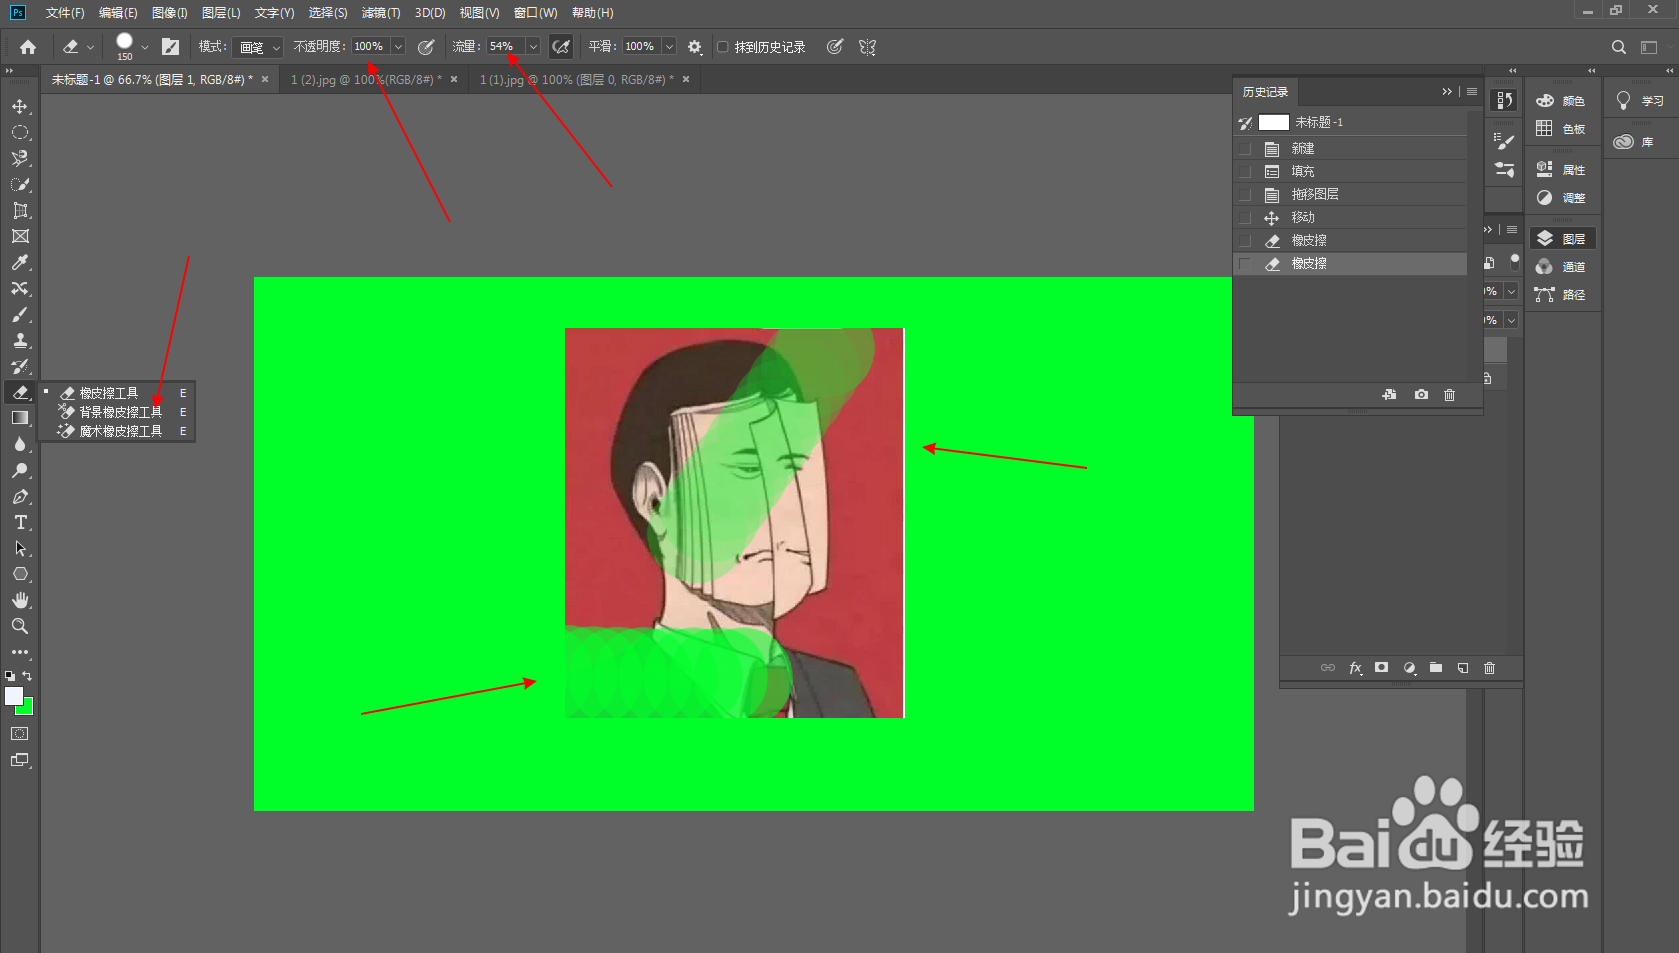The width and height of the screenshot is (1679, 953).
Task: Choose 背景橡皮擦工具 from the flyout
Action: pos(121,412)
